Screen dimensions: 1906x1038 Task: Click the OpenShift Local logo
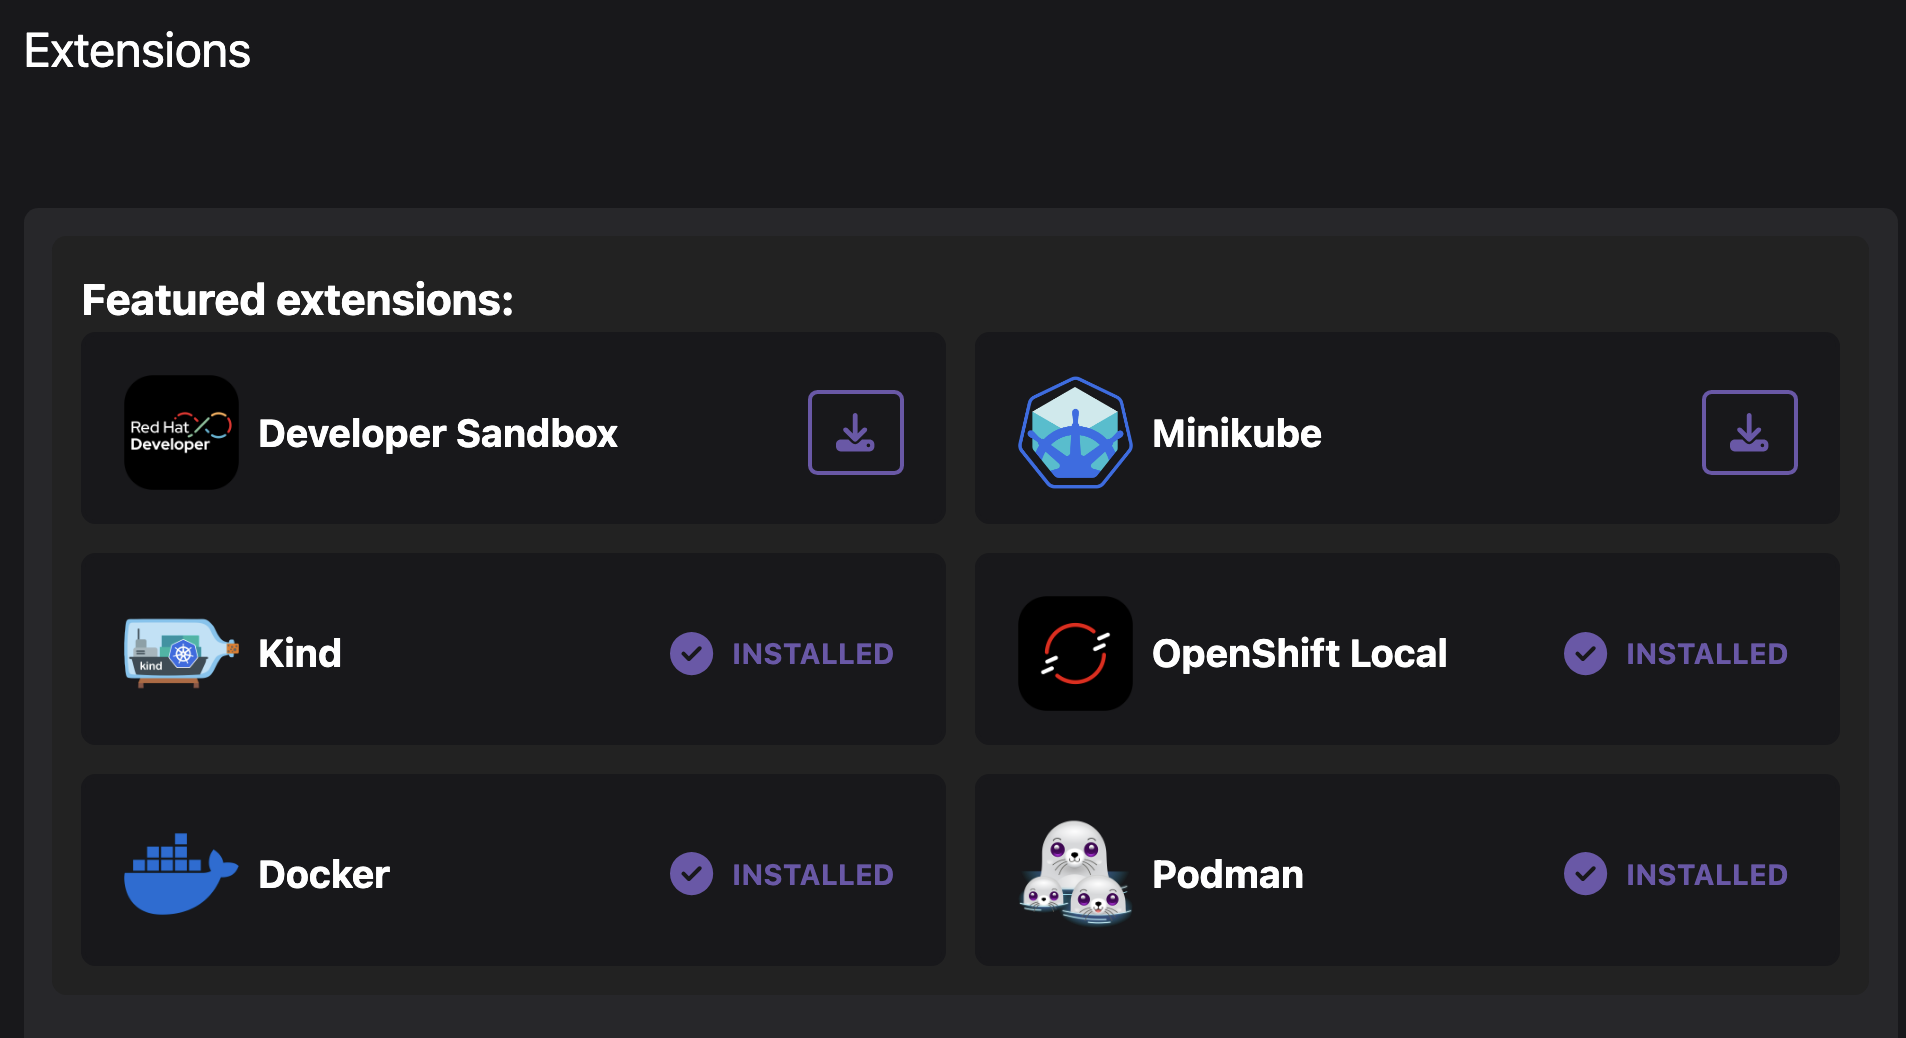tap(1075, 653)
